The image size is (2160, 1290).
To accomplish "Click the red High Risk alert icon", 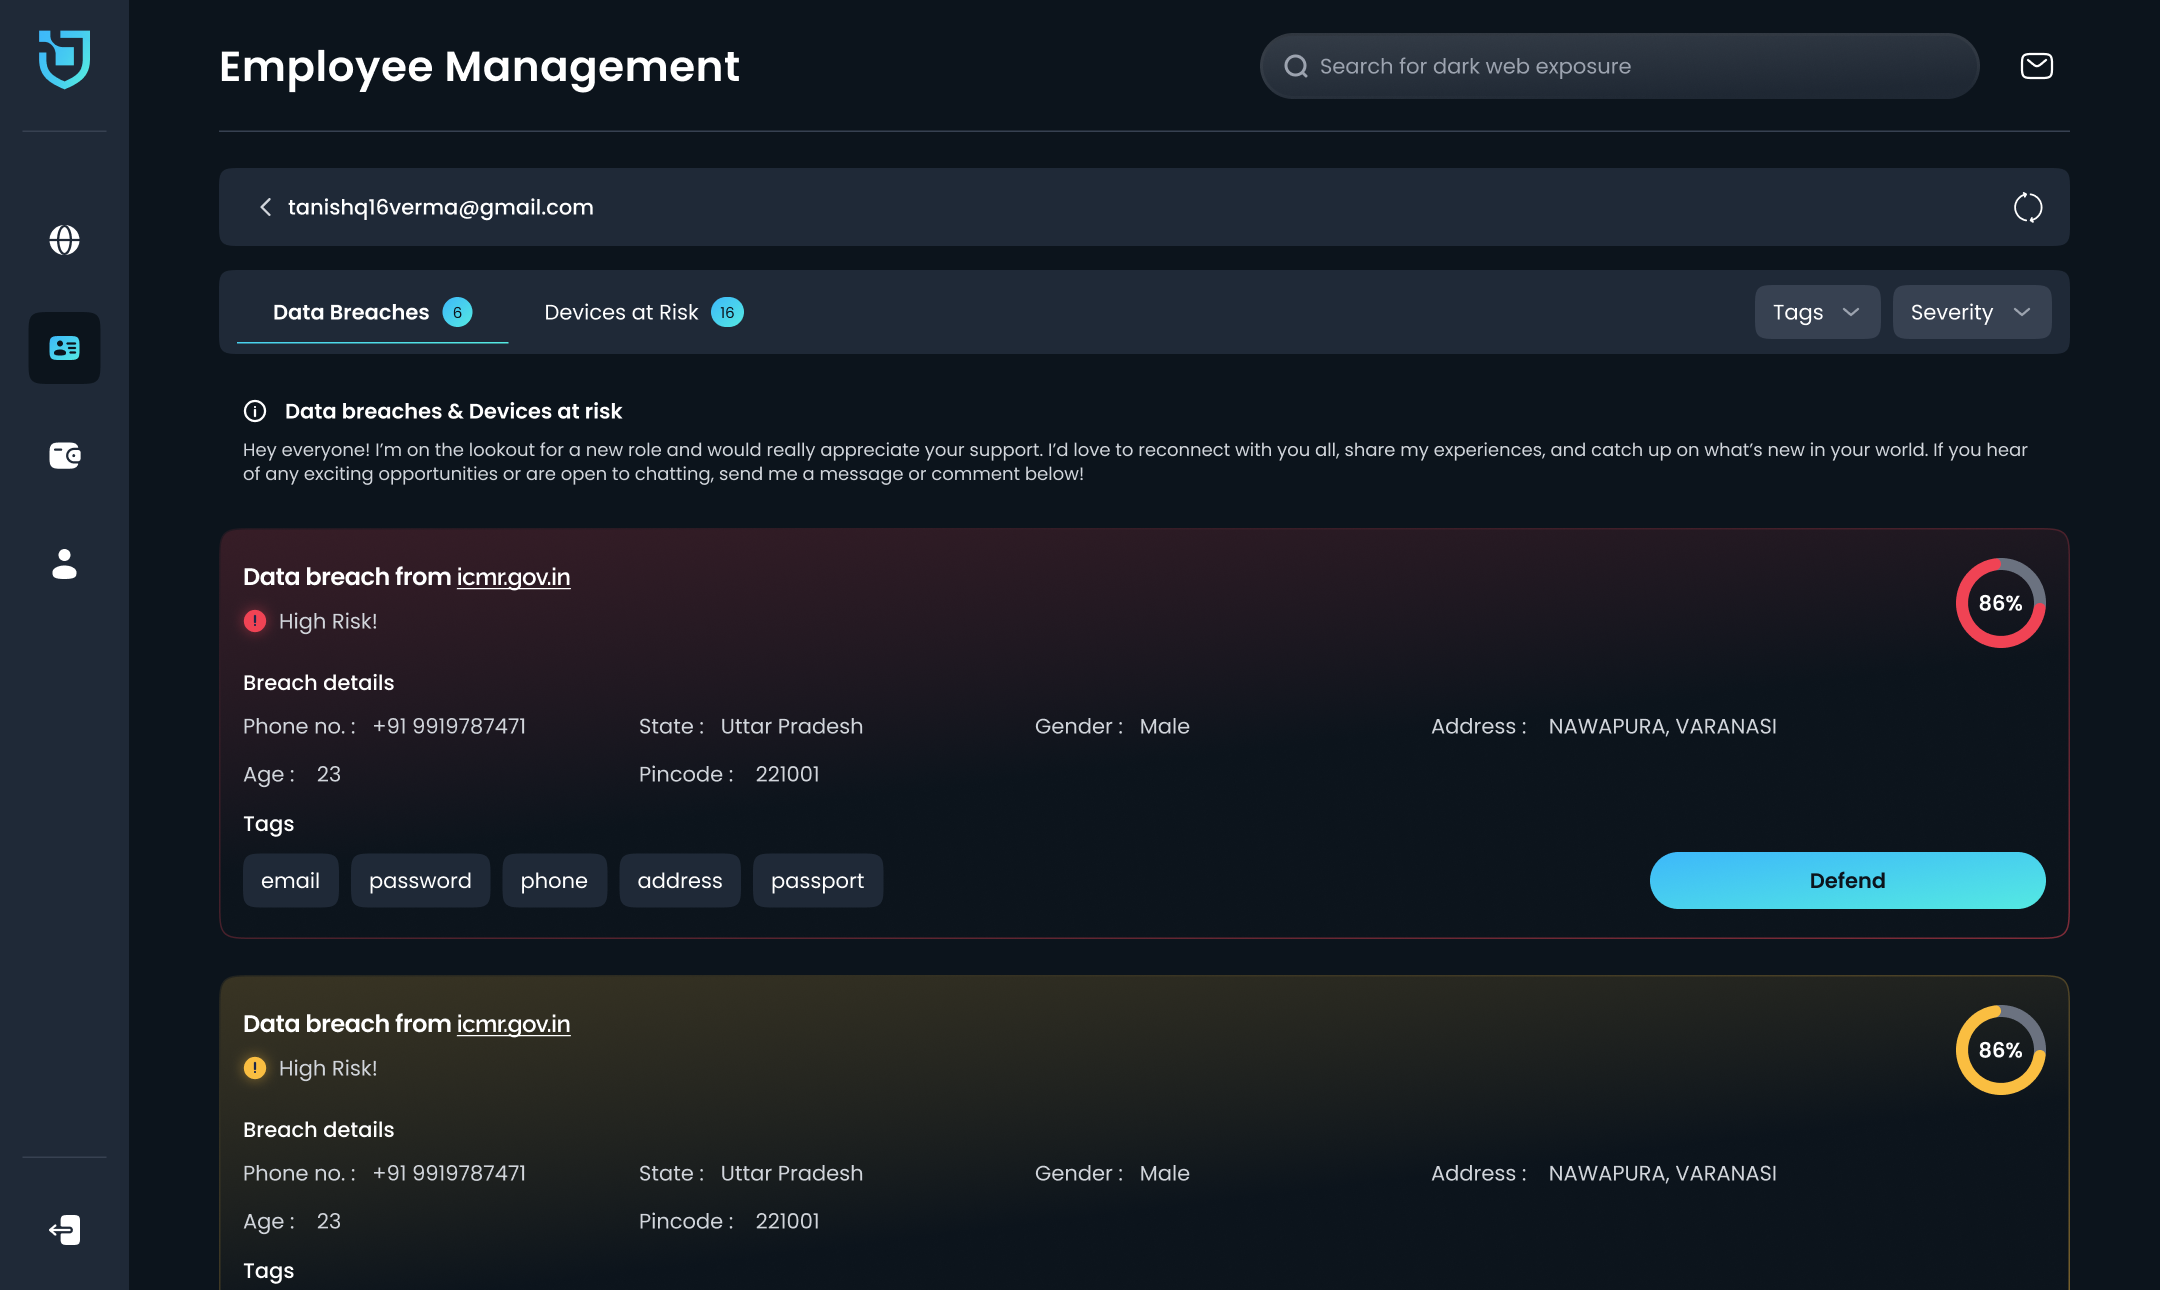I will pyautogui.click(x=255, y=621).
